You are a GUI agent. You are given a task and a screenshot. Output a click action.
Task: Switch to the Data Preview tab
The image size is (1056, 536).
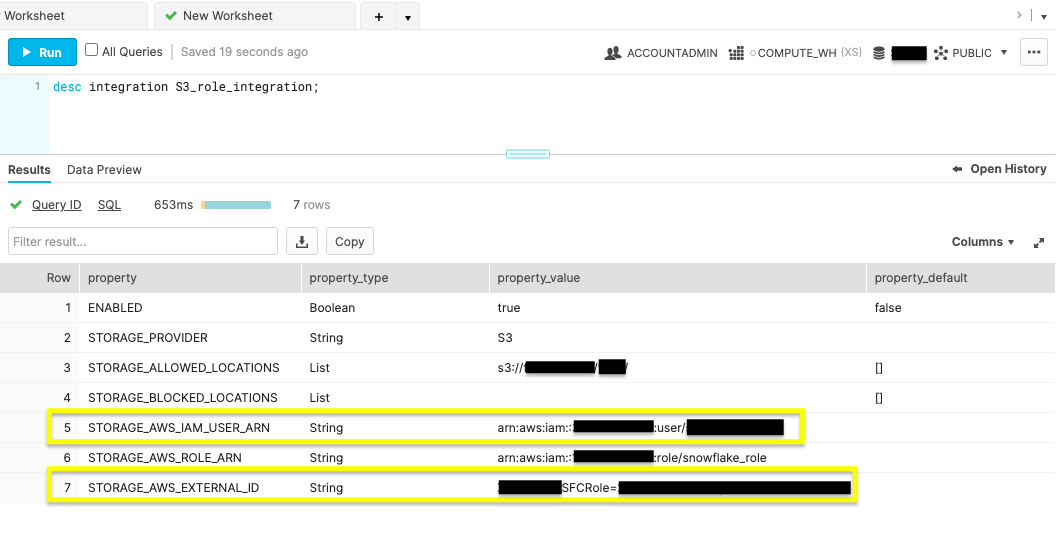click(x=104, y=170)
